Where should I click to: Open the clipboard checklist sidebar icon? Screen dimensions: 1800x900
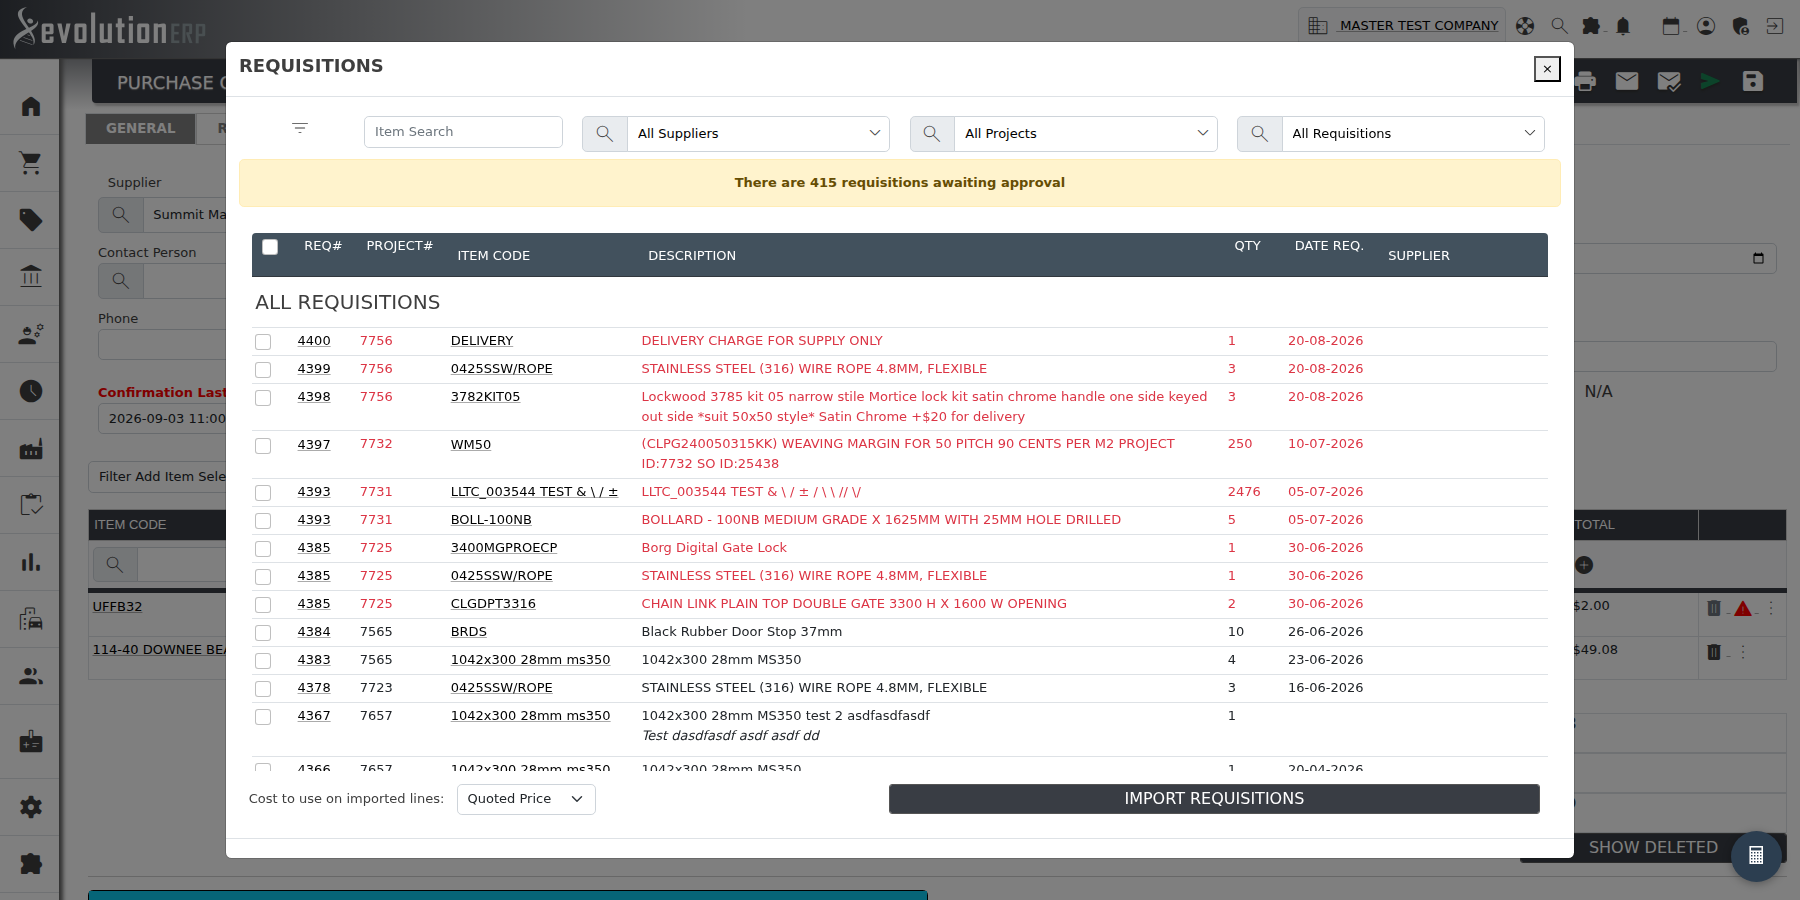(31, 505)
